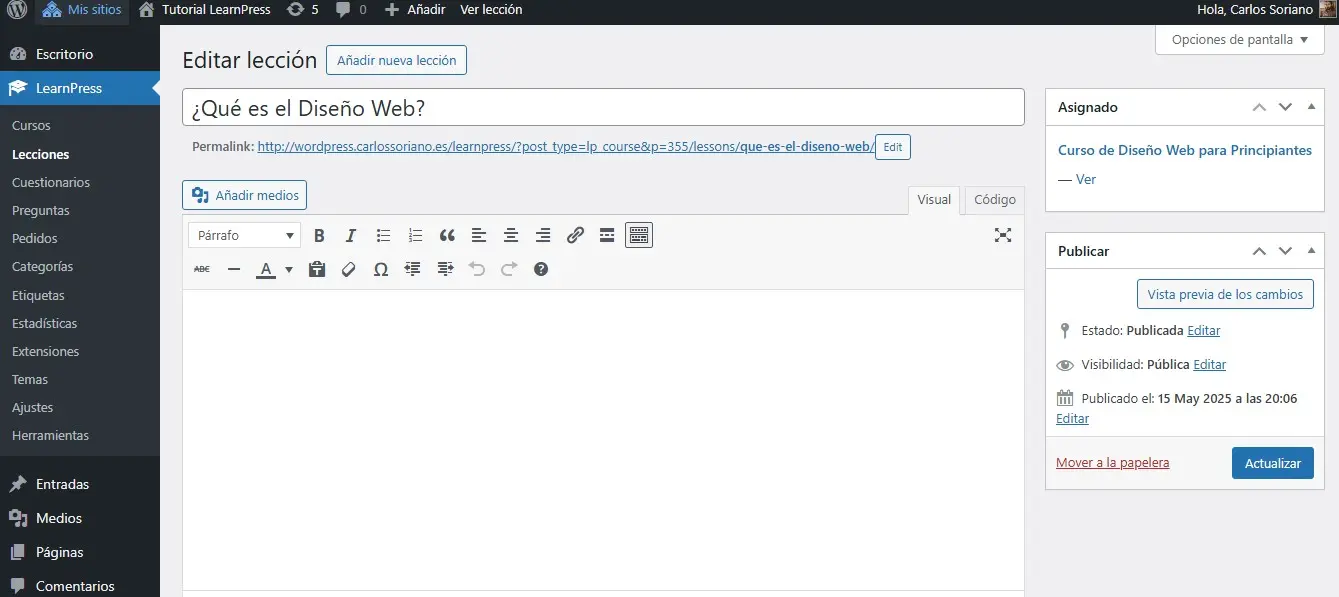Switch to the Visual editor tab
Viewport: 1339px width, 597px height.
pyautogui.click(x=934, y=200)
